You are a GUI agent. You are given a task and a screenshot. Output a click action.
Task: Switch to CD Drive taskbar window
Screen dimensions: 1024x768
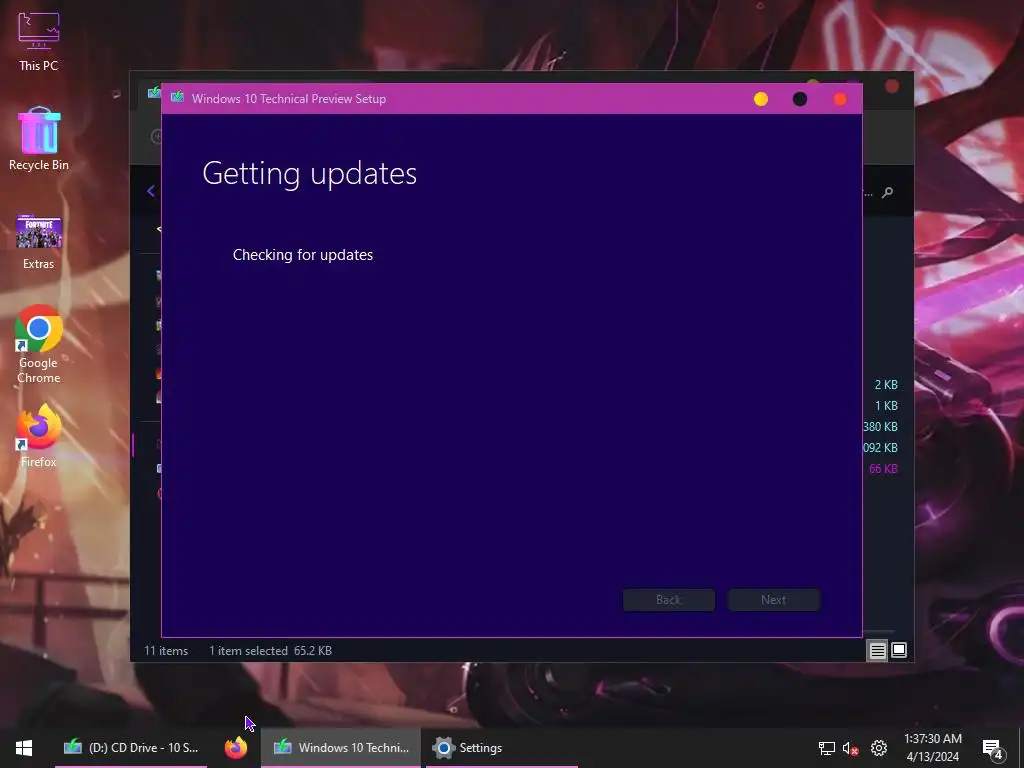tap(131, 748)
